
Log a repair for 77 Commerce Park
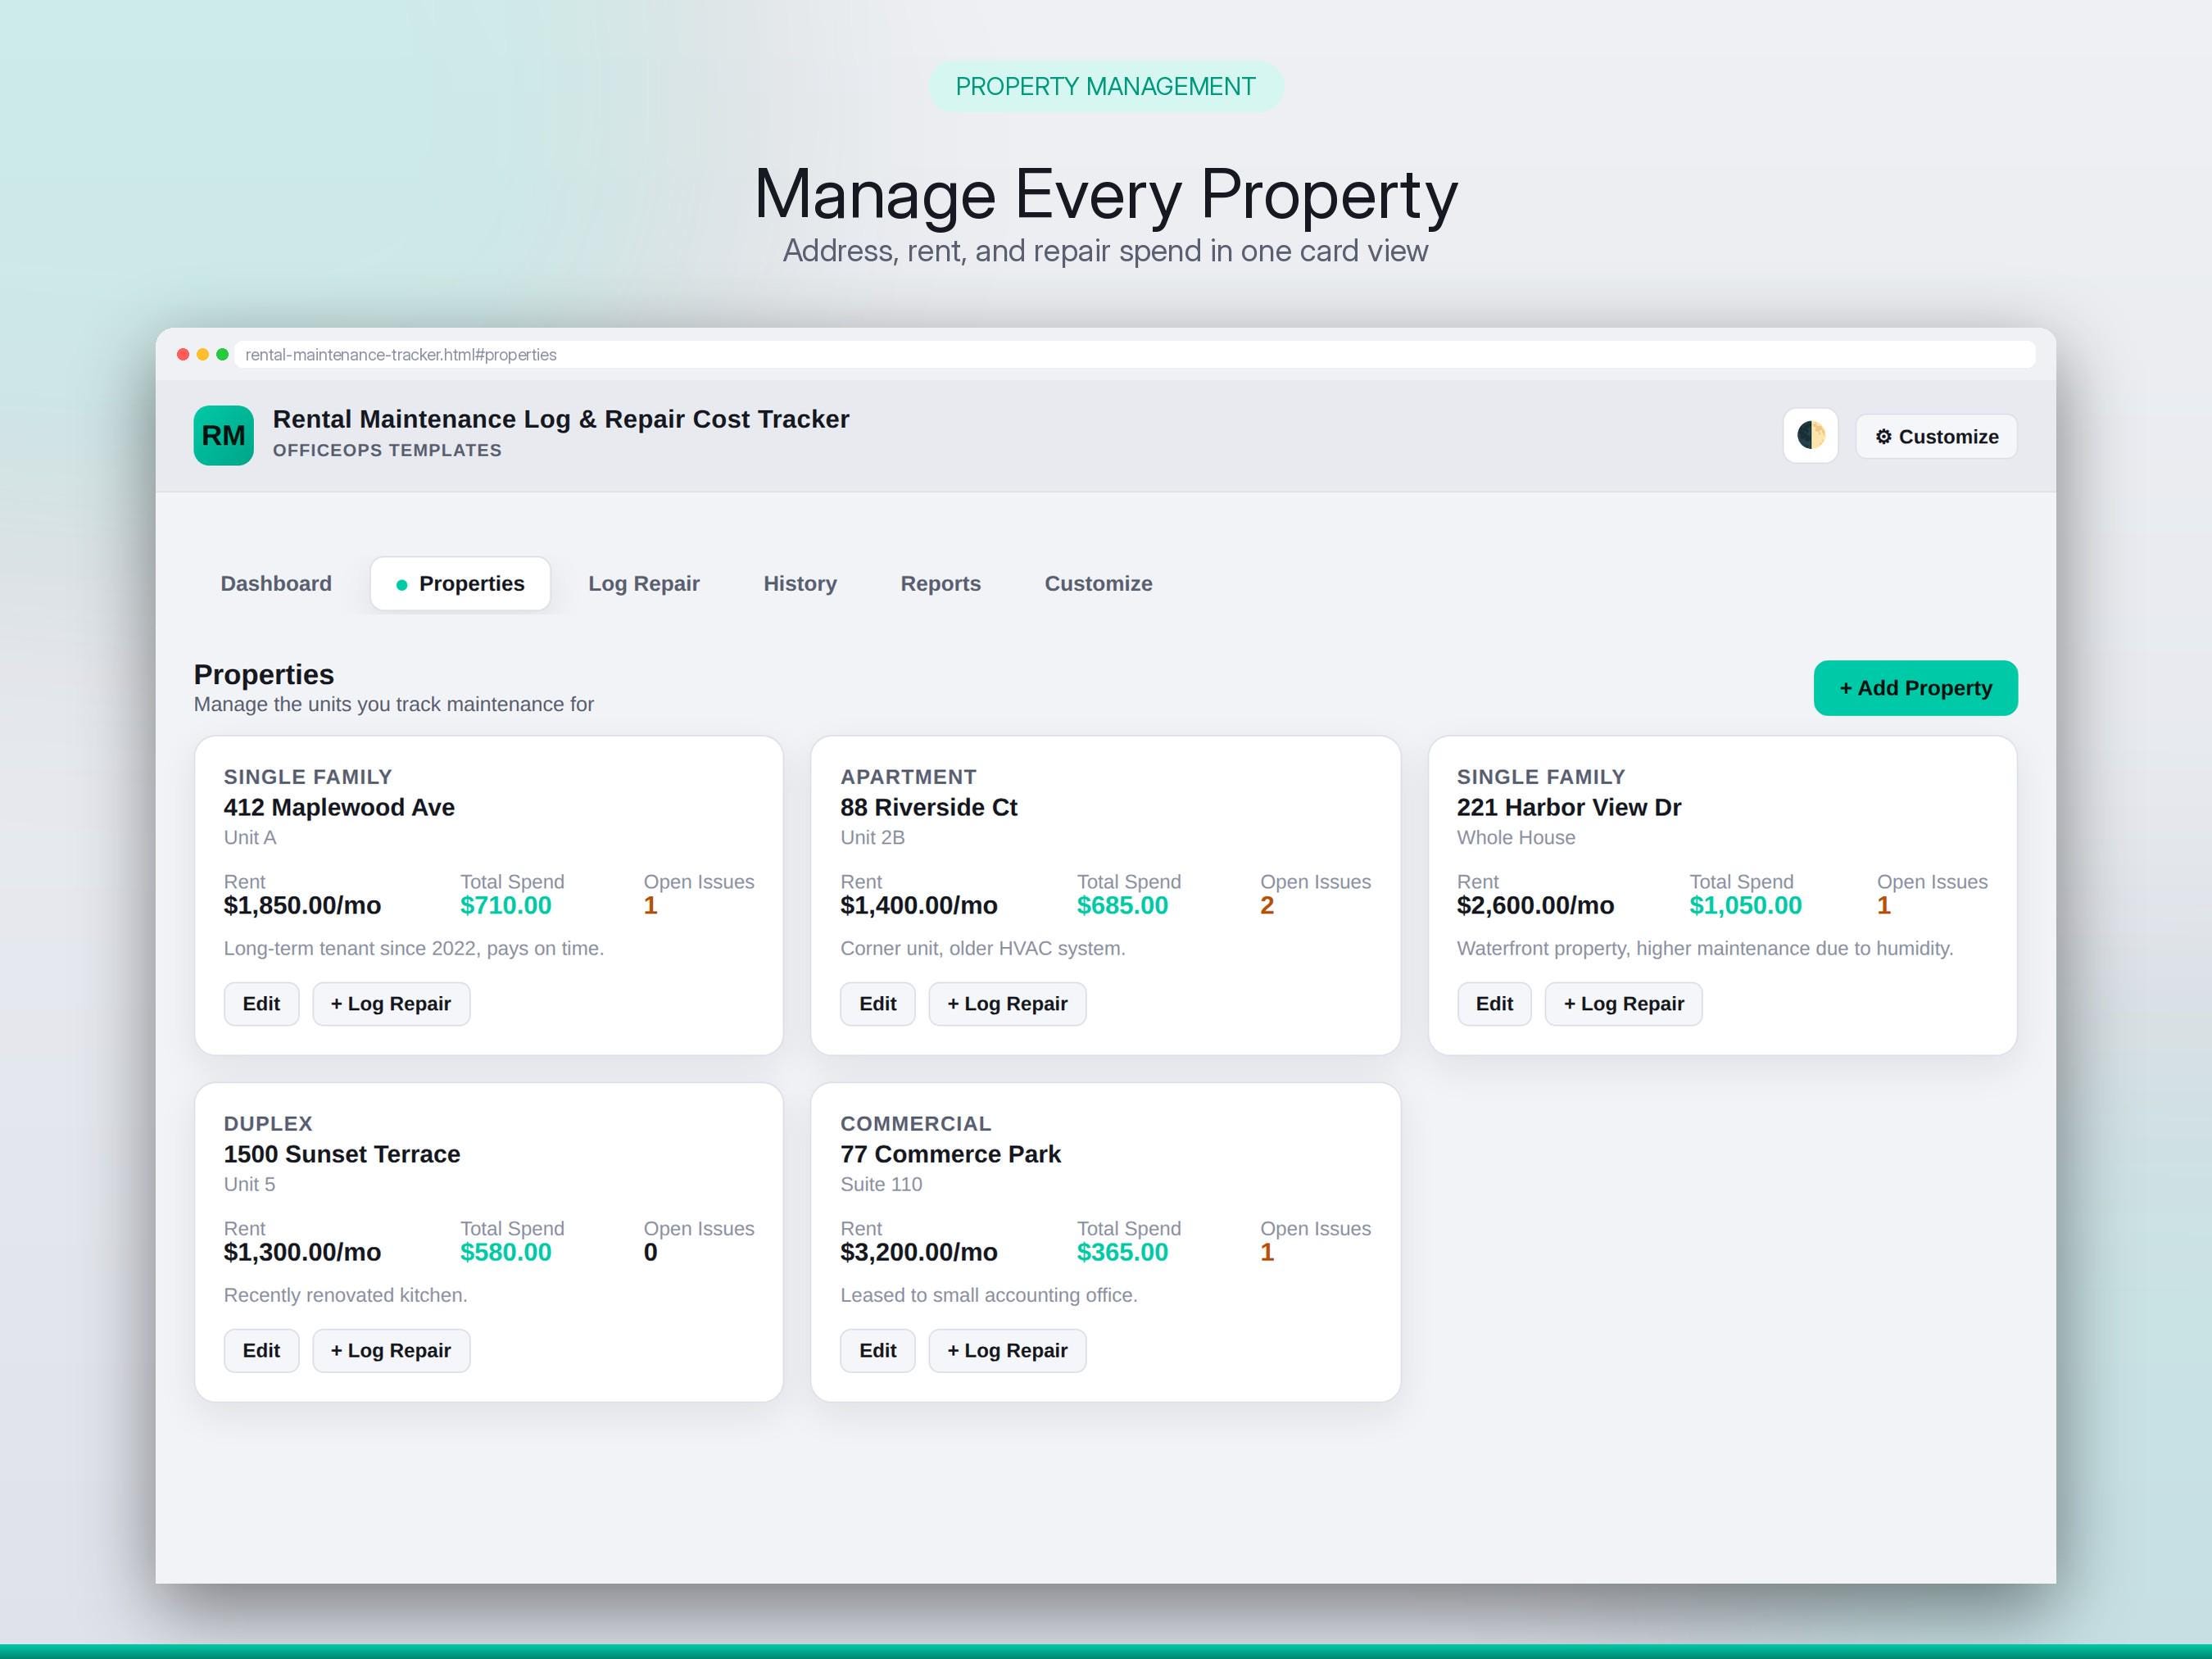tap(1007, 1350)
